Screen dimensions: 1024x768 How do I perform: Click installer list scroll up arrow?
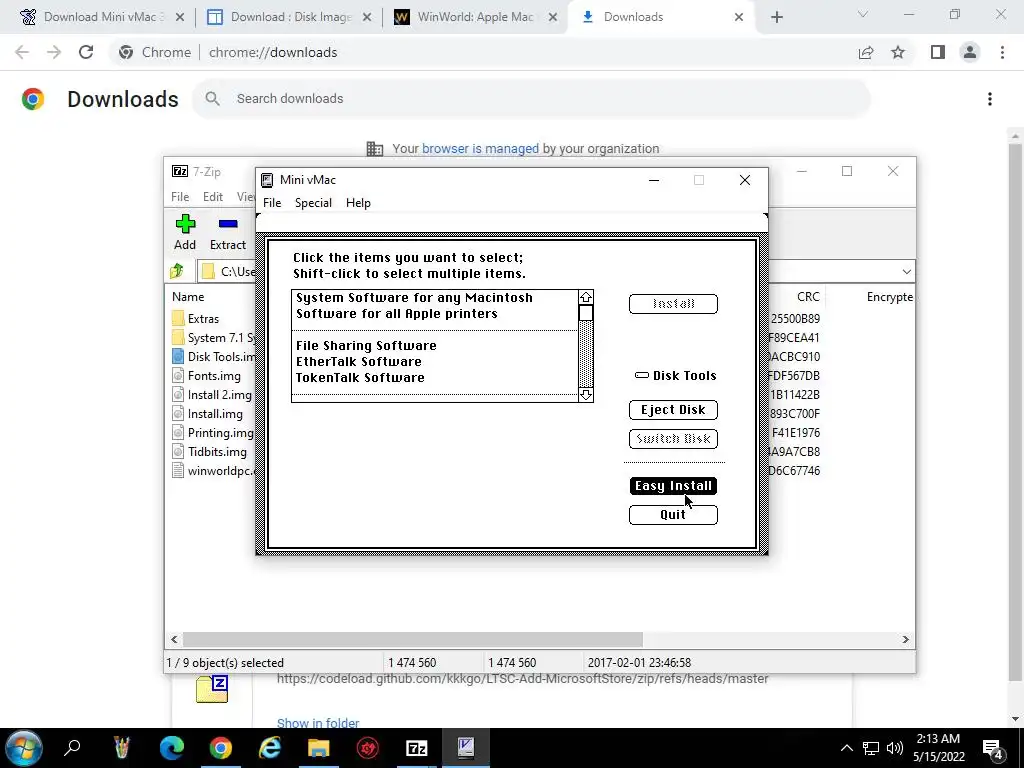pos(586,297)
